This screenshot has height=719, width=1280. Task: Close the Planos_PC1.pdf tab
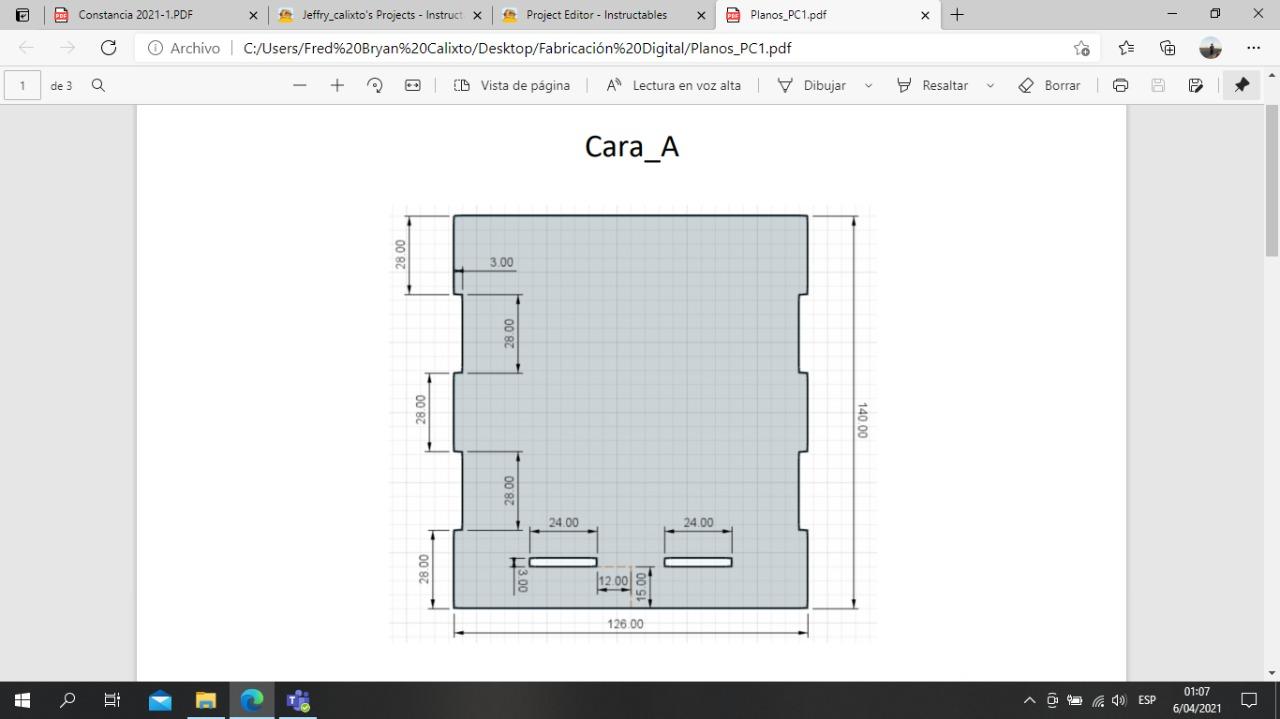[925, 15]
